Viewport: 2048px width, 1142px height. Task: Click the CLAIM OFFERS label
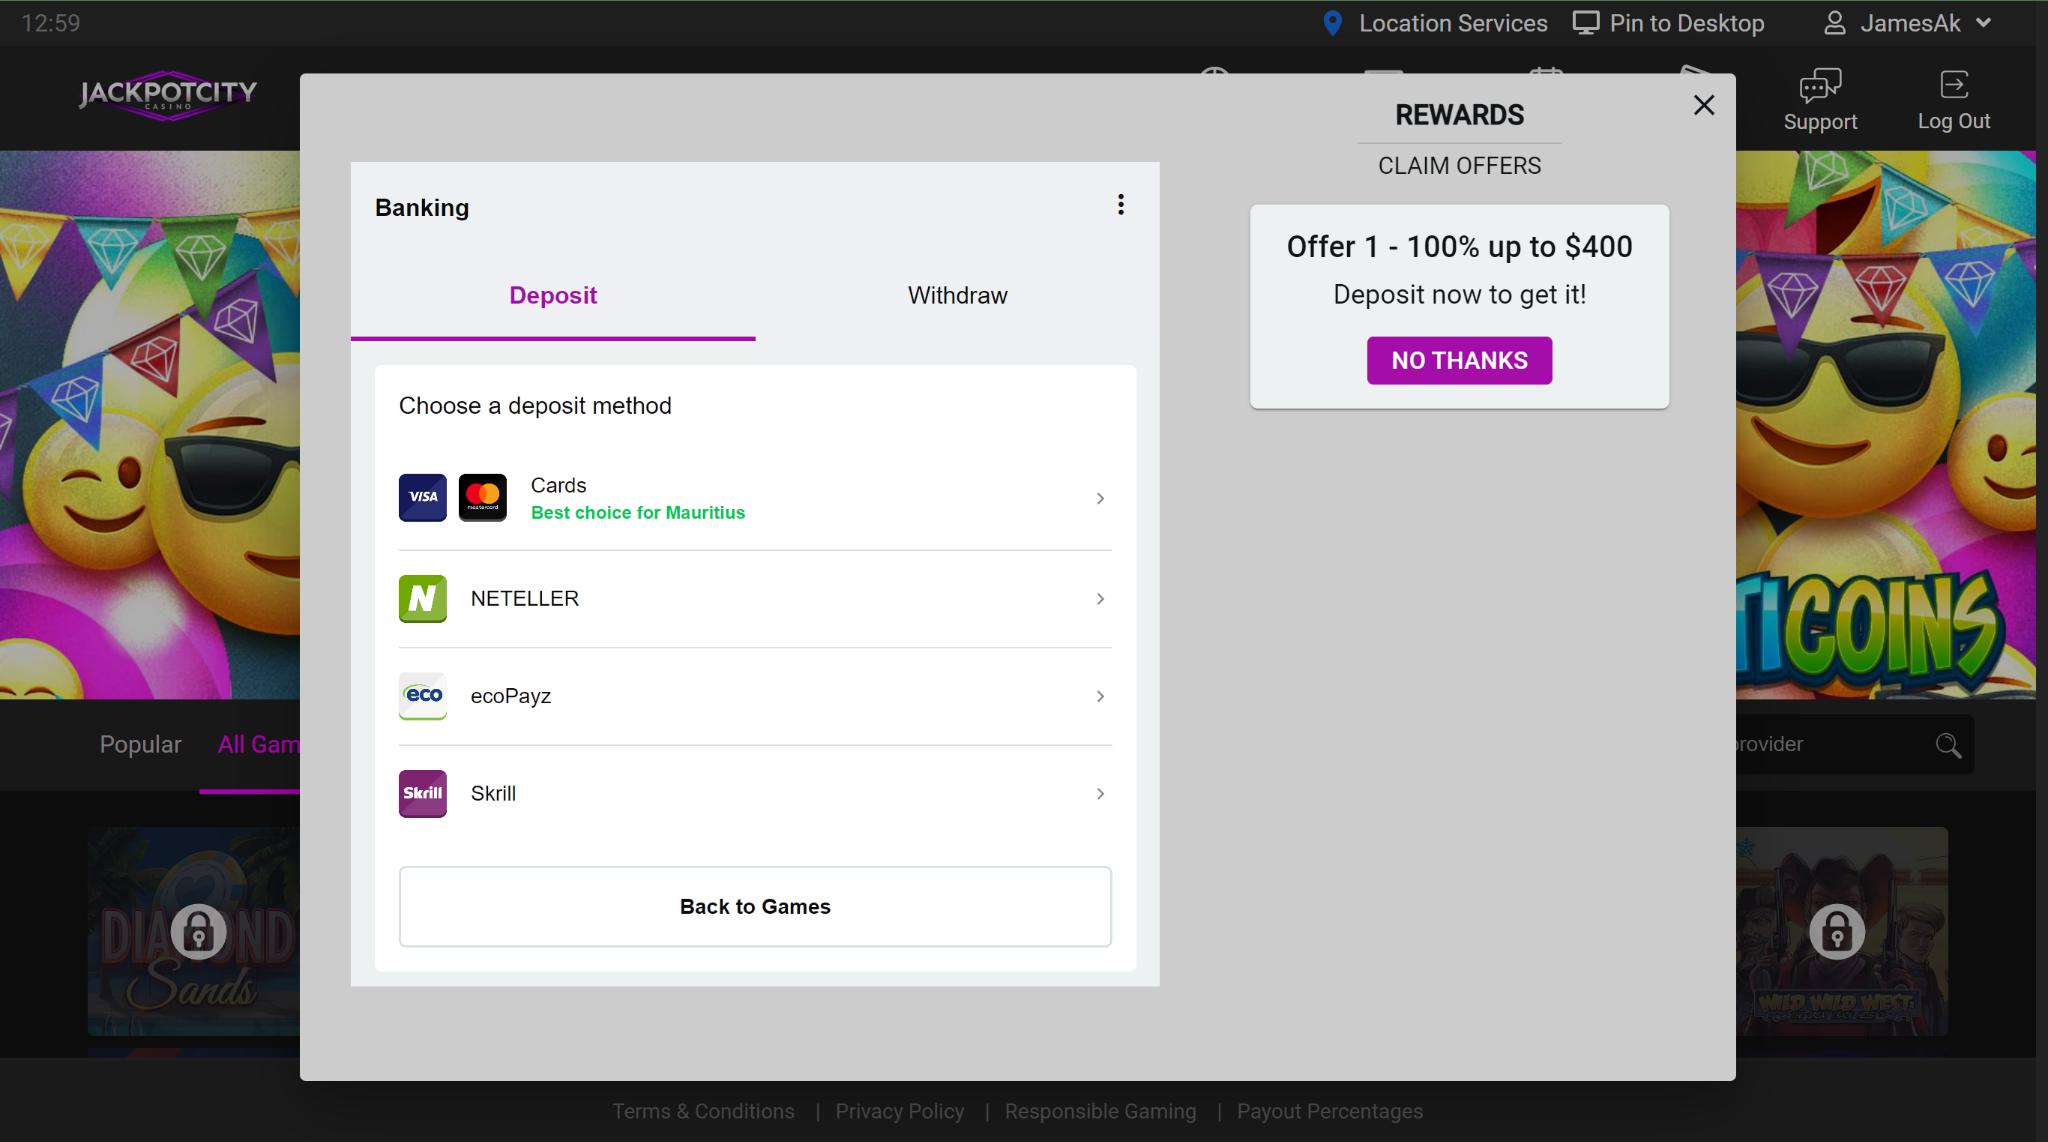pos(1459,166)
